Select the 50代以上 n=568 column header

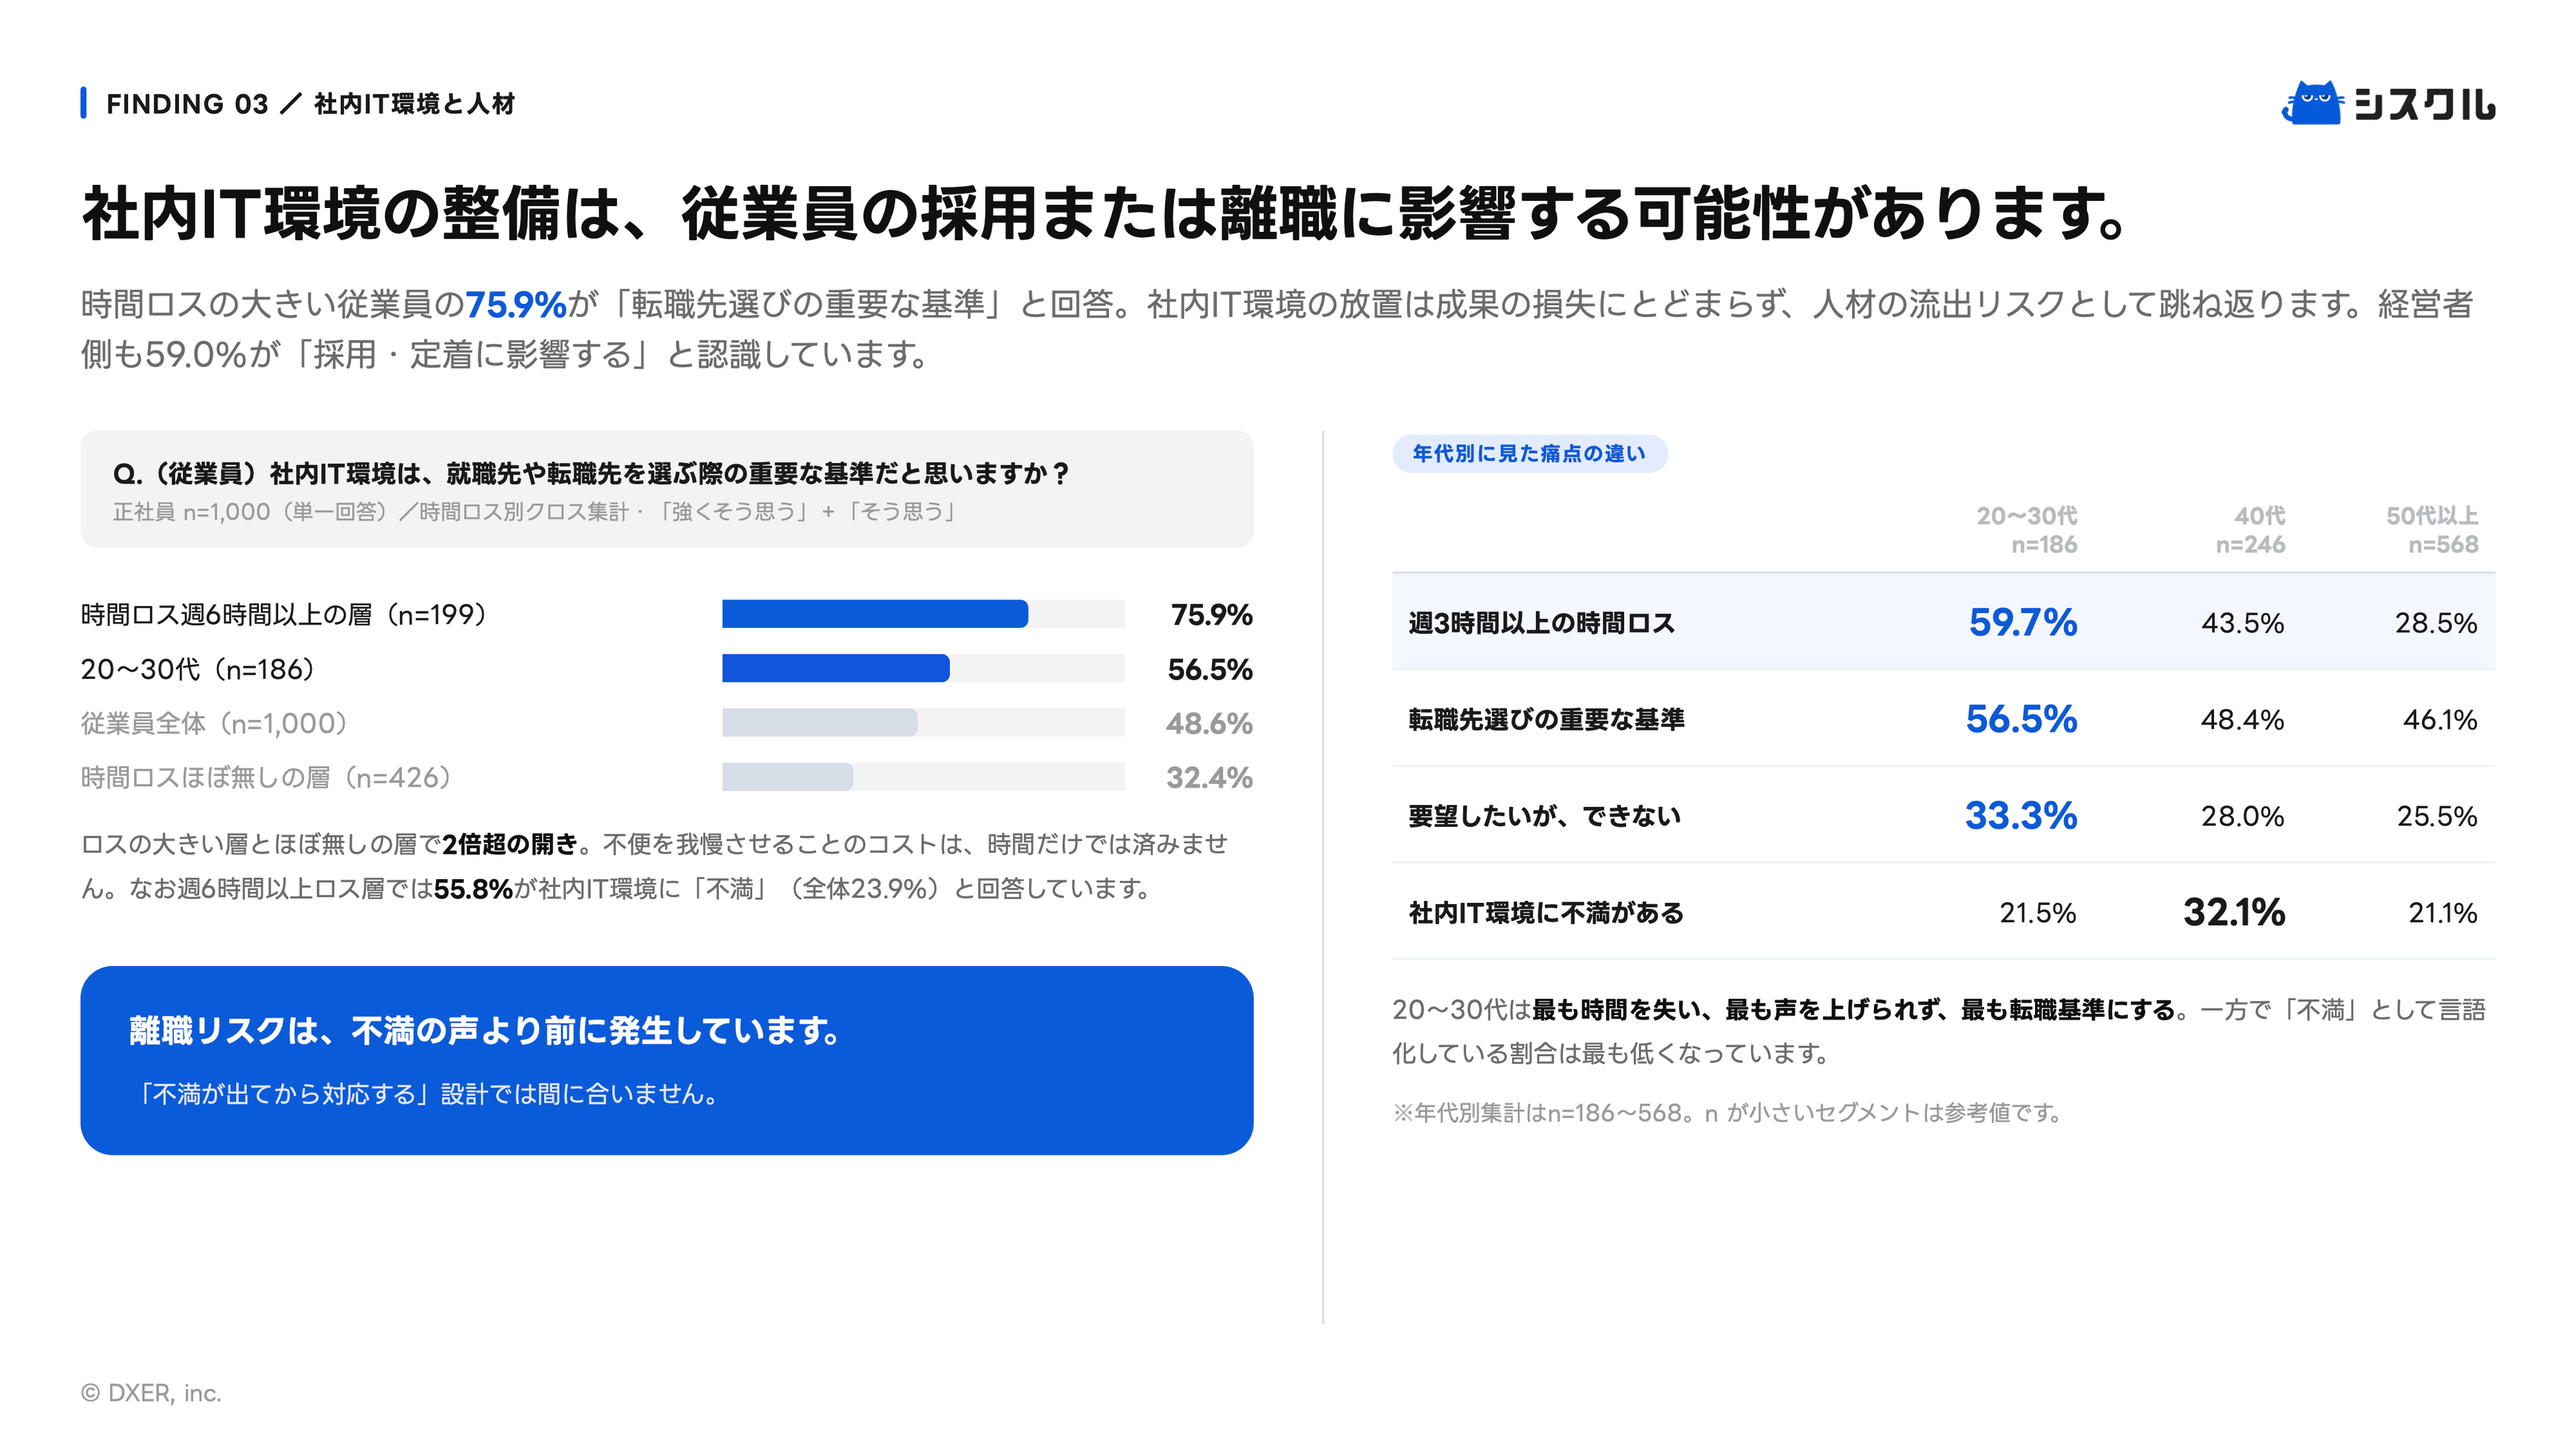[x=2432, y=530]
